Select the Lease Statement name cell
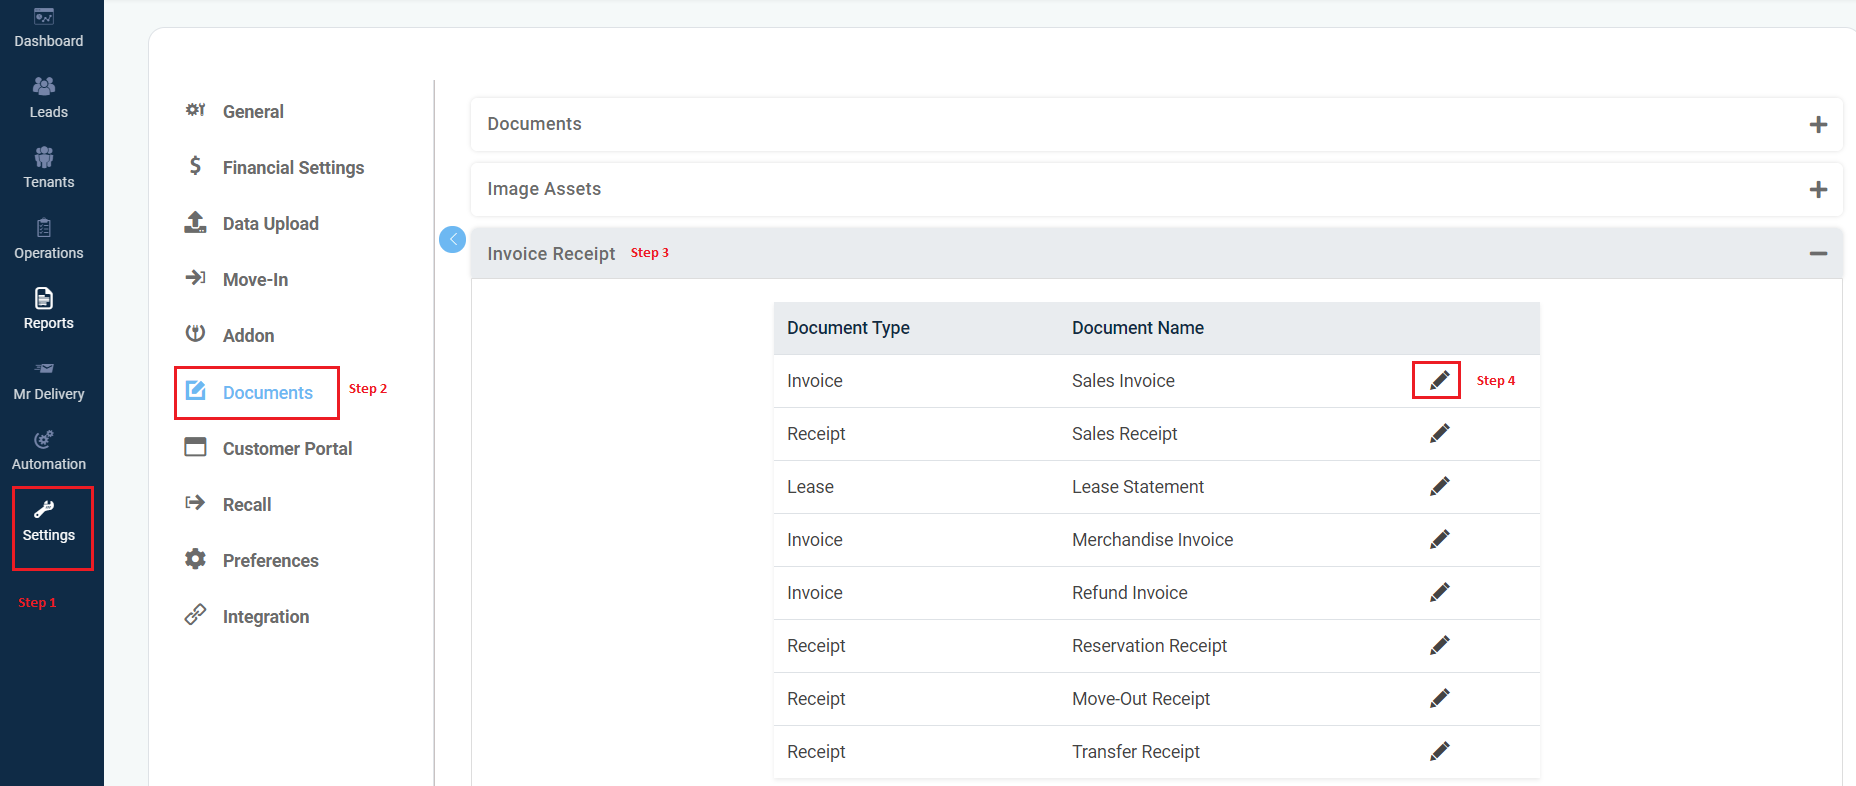 click(x=1138, y=487)
